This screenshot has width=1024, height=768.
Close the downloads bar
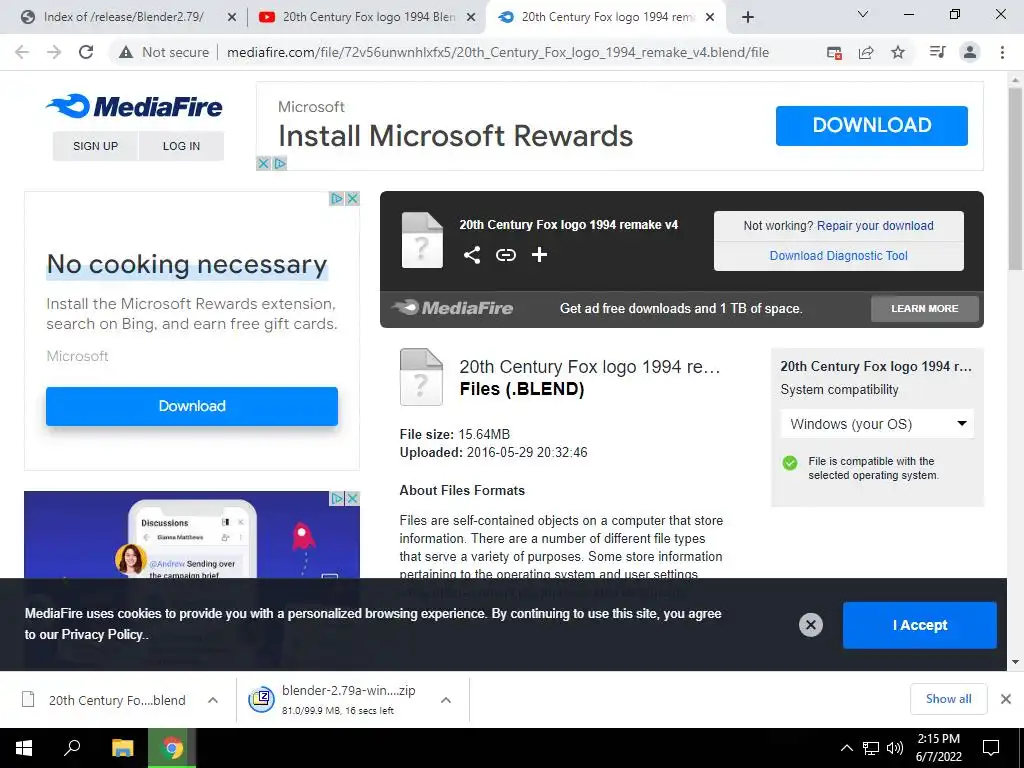tap(1006, 699)
